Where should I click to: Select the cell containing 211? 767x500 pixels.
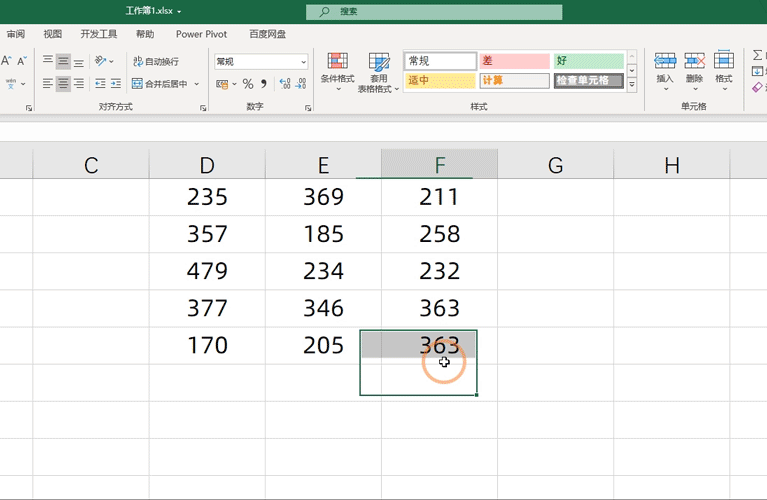pyautogui.click(x=440, y=197)
